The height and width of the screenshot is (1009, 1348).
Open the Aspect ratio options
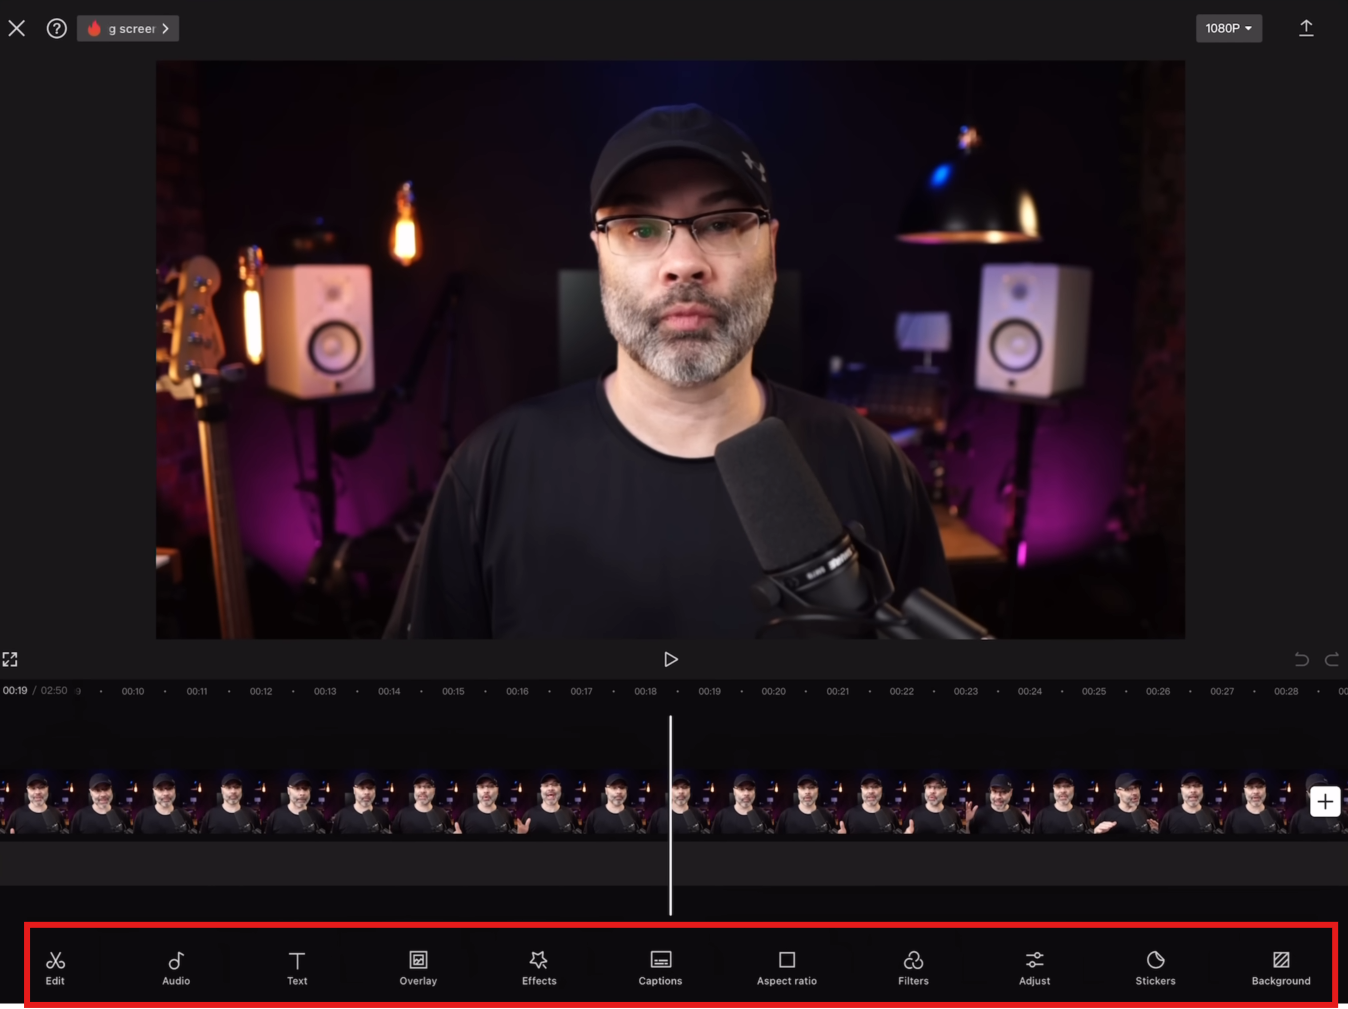(x=787, y=965)
